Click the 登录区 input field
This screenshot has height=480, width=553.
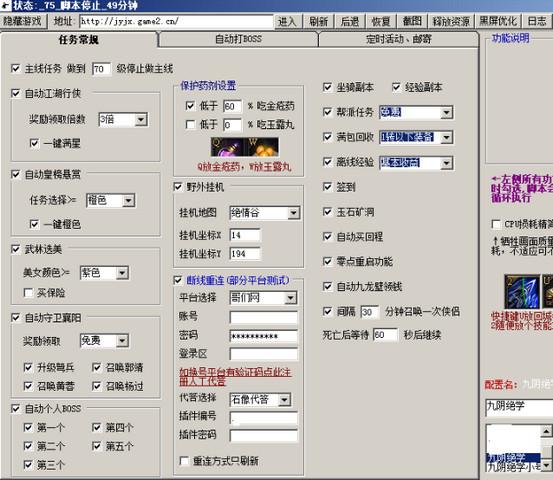[263, 354]
